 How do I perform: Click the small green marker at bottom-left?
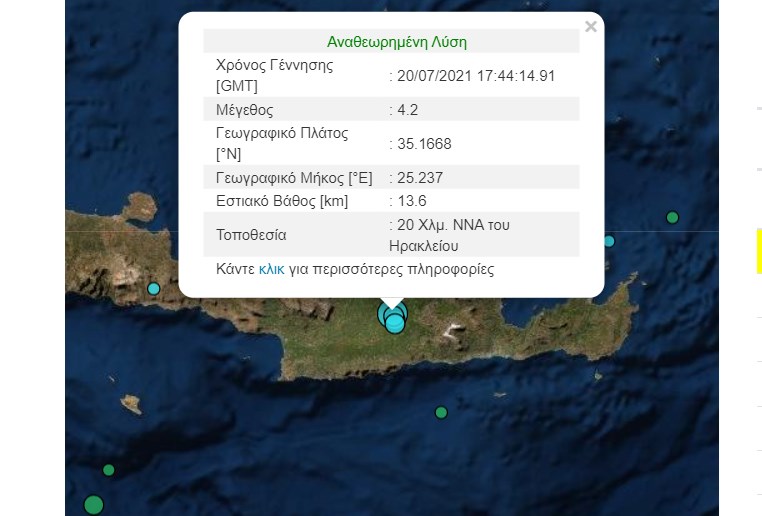point(109,470)
